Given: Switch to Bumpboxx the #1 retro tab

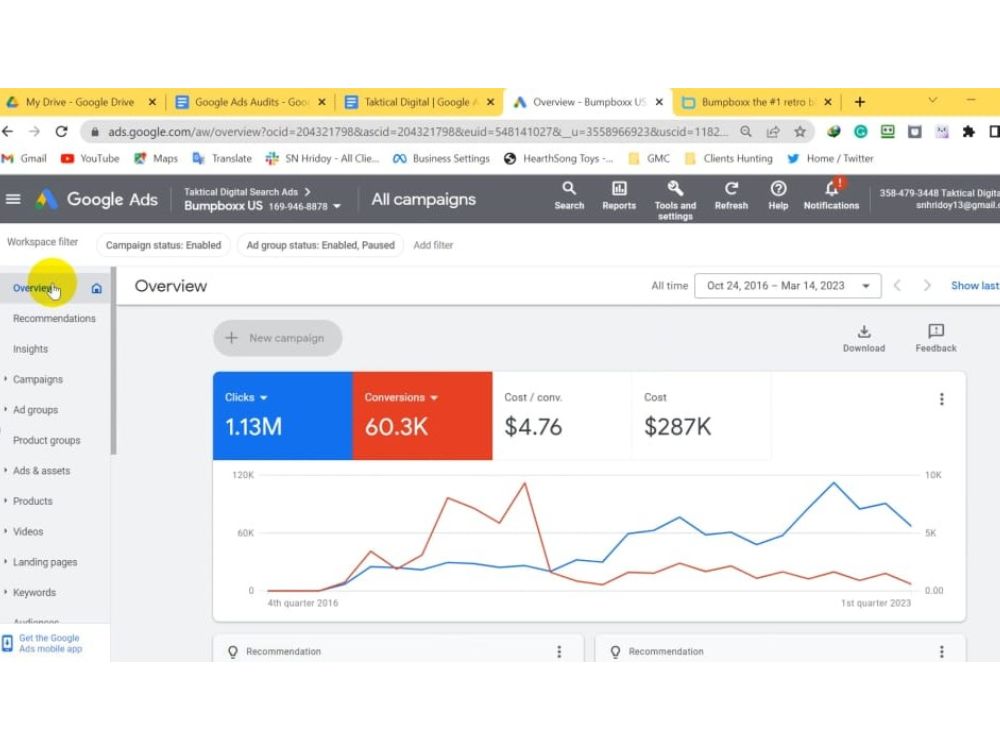Looking at the screenshot, I should pyautogui.click(x=757, y=102).
